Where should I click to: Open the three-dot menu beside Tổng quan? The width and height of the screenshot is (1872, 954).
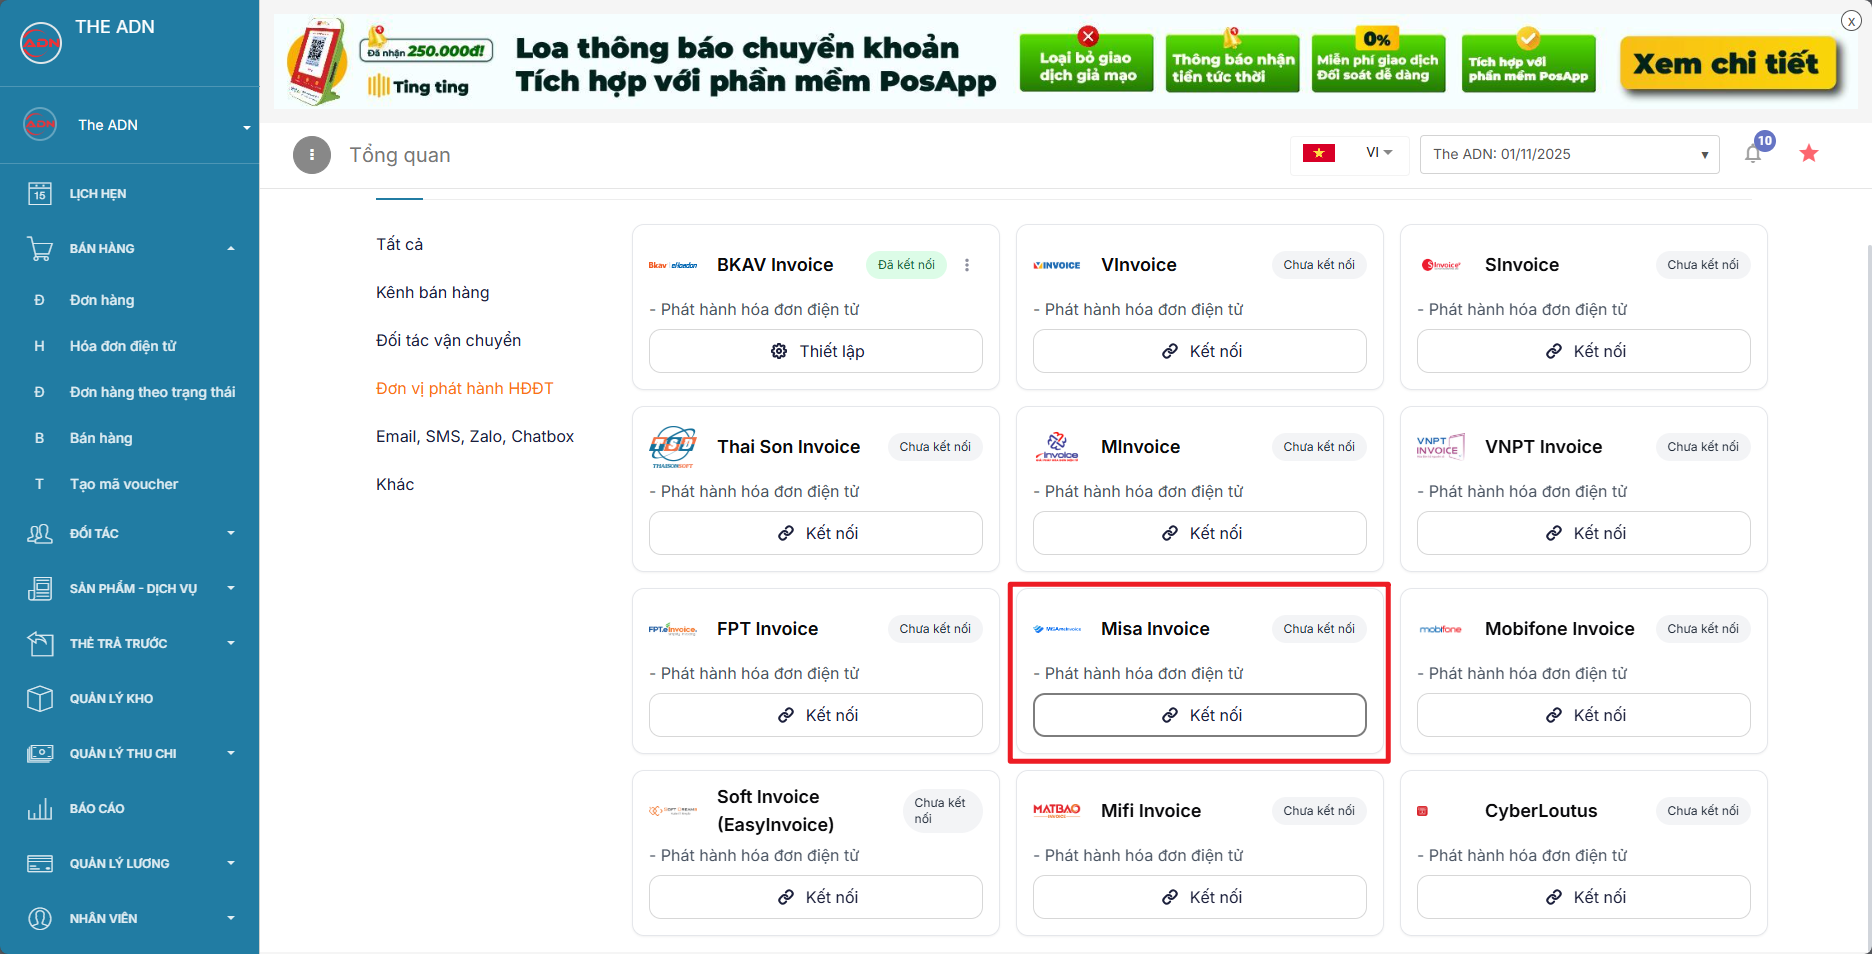point(312,155)
